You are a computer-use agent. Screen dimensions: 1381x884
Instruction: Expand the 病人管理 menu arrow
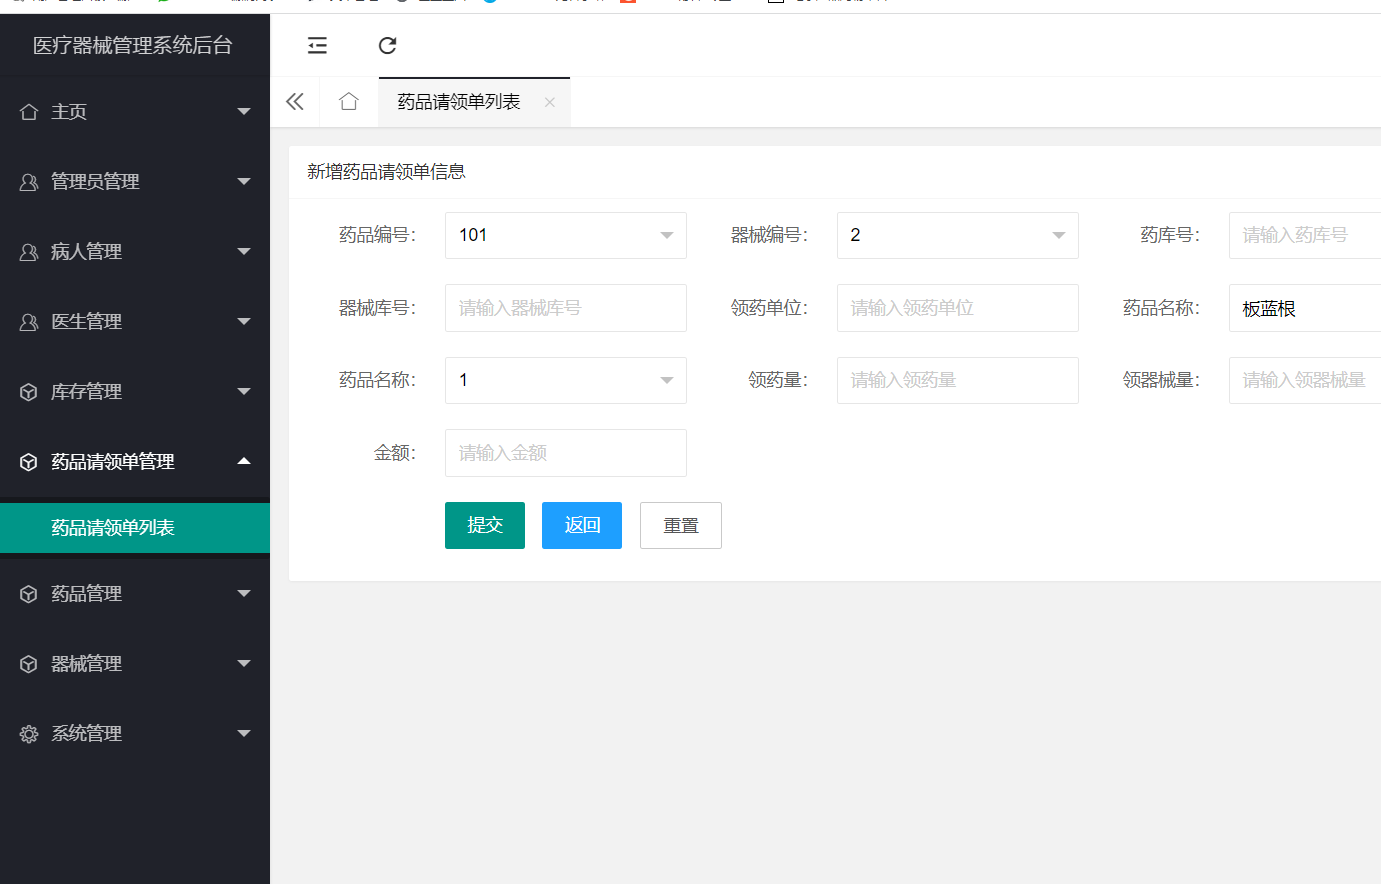(x=244, y=252)
